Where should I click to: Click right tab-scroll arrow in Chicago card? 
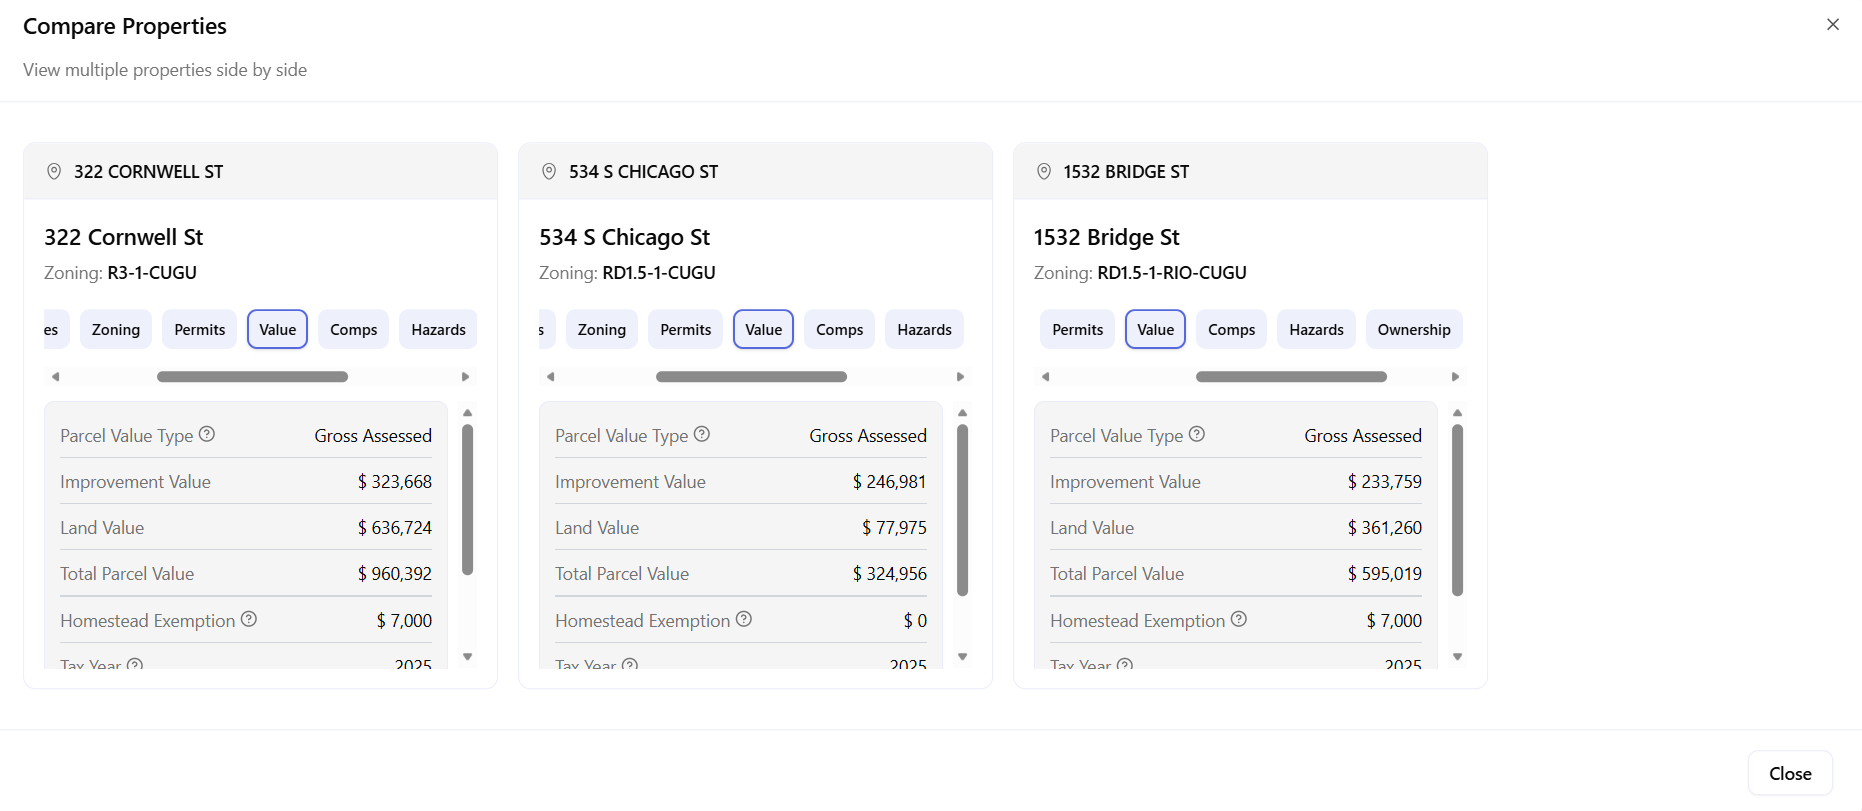tap(960, 377)
